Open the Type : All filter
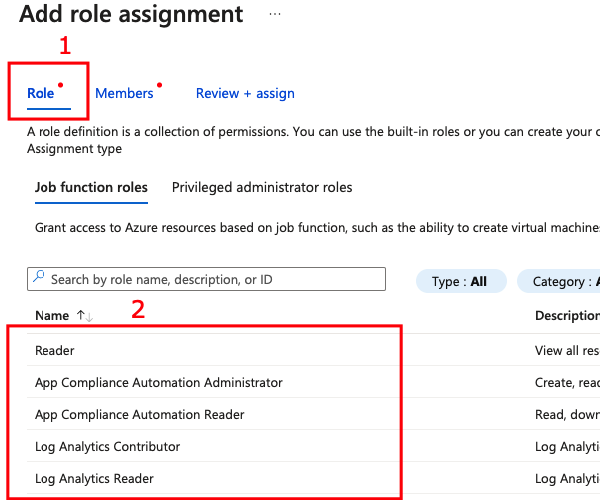The width and height of the screenshot is (600, 500). (460, 281)
